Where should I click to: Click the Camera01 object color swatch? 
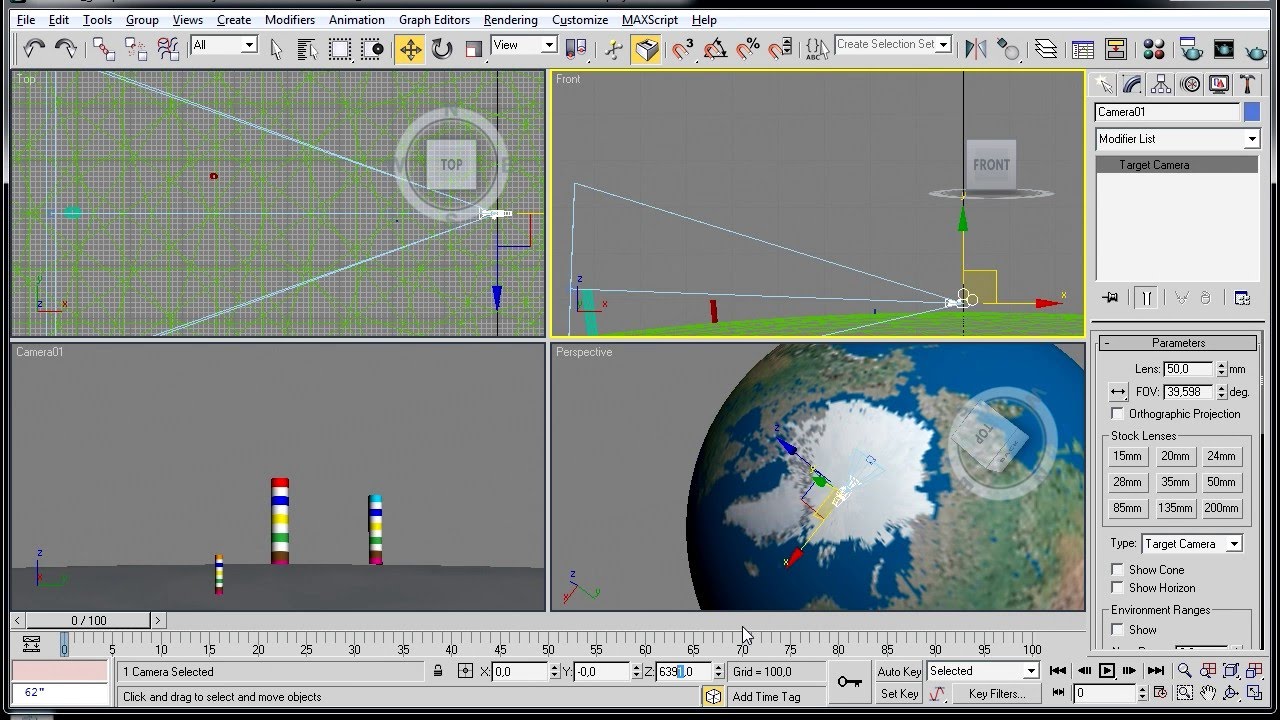pyautogui.click(x=1251, y=112)
